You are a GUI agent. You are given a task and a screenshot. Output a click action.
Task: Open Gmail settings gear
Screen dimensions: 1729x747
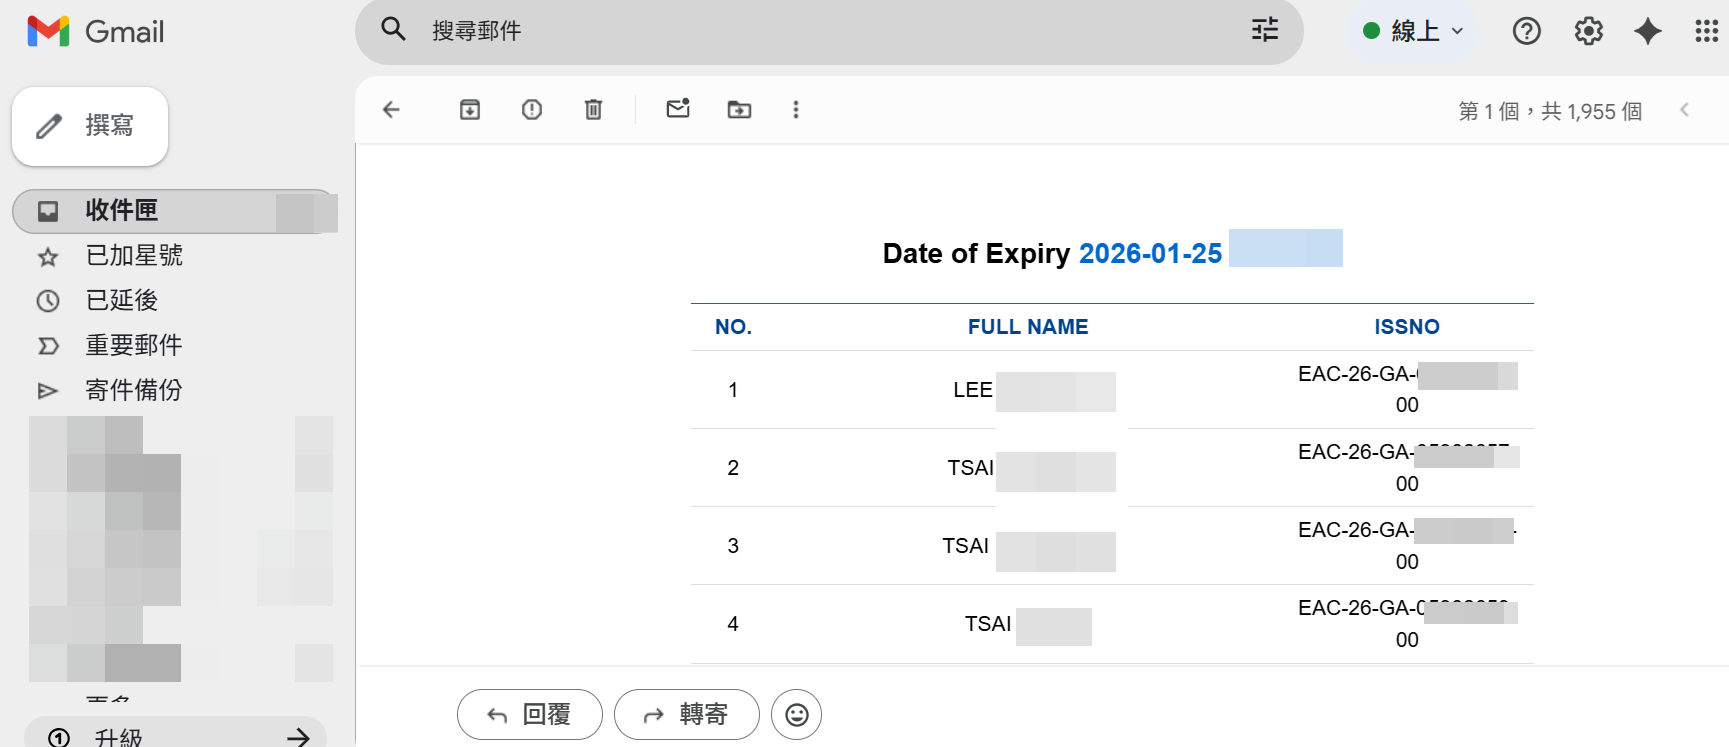pyautogui.click(x=1588, y=31)
